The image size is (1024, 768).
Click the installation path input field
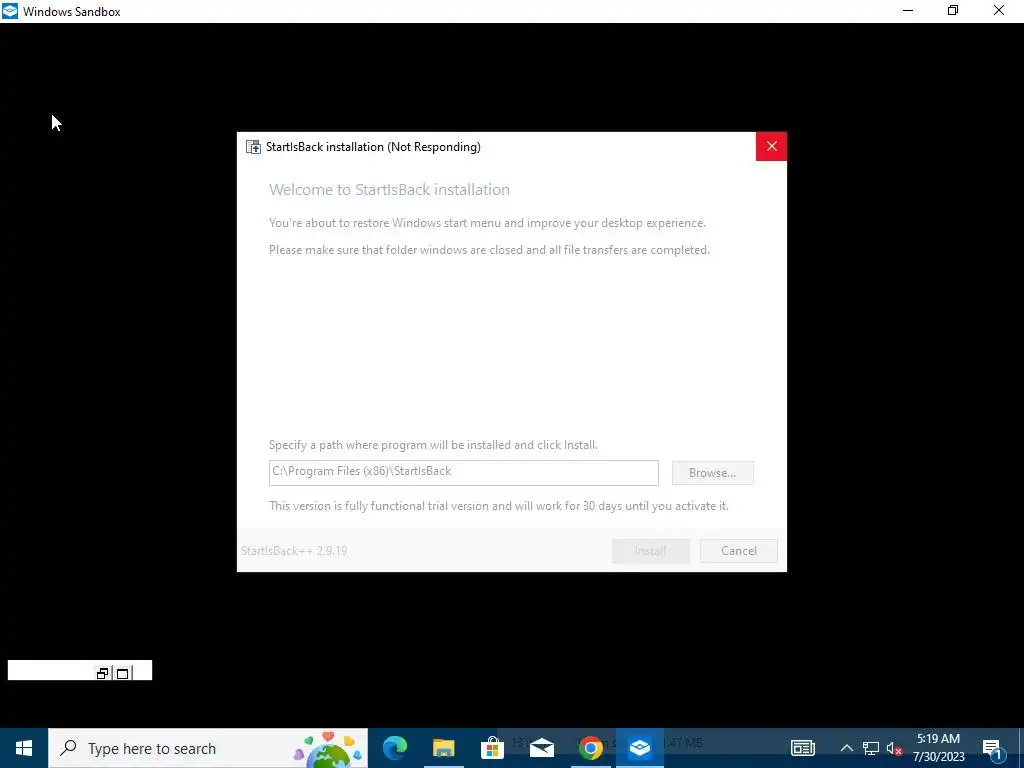coord(464,473)
